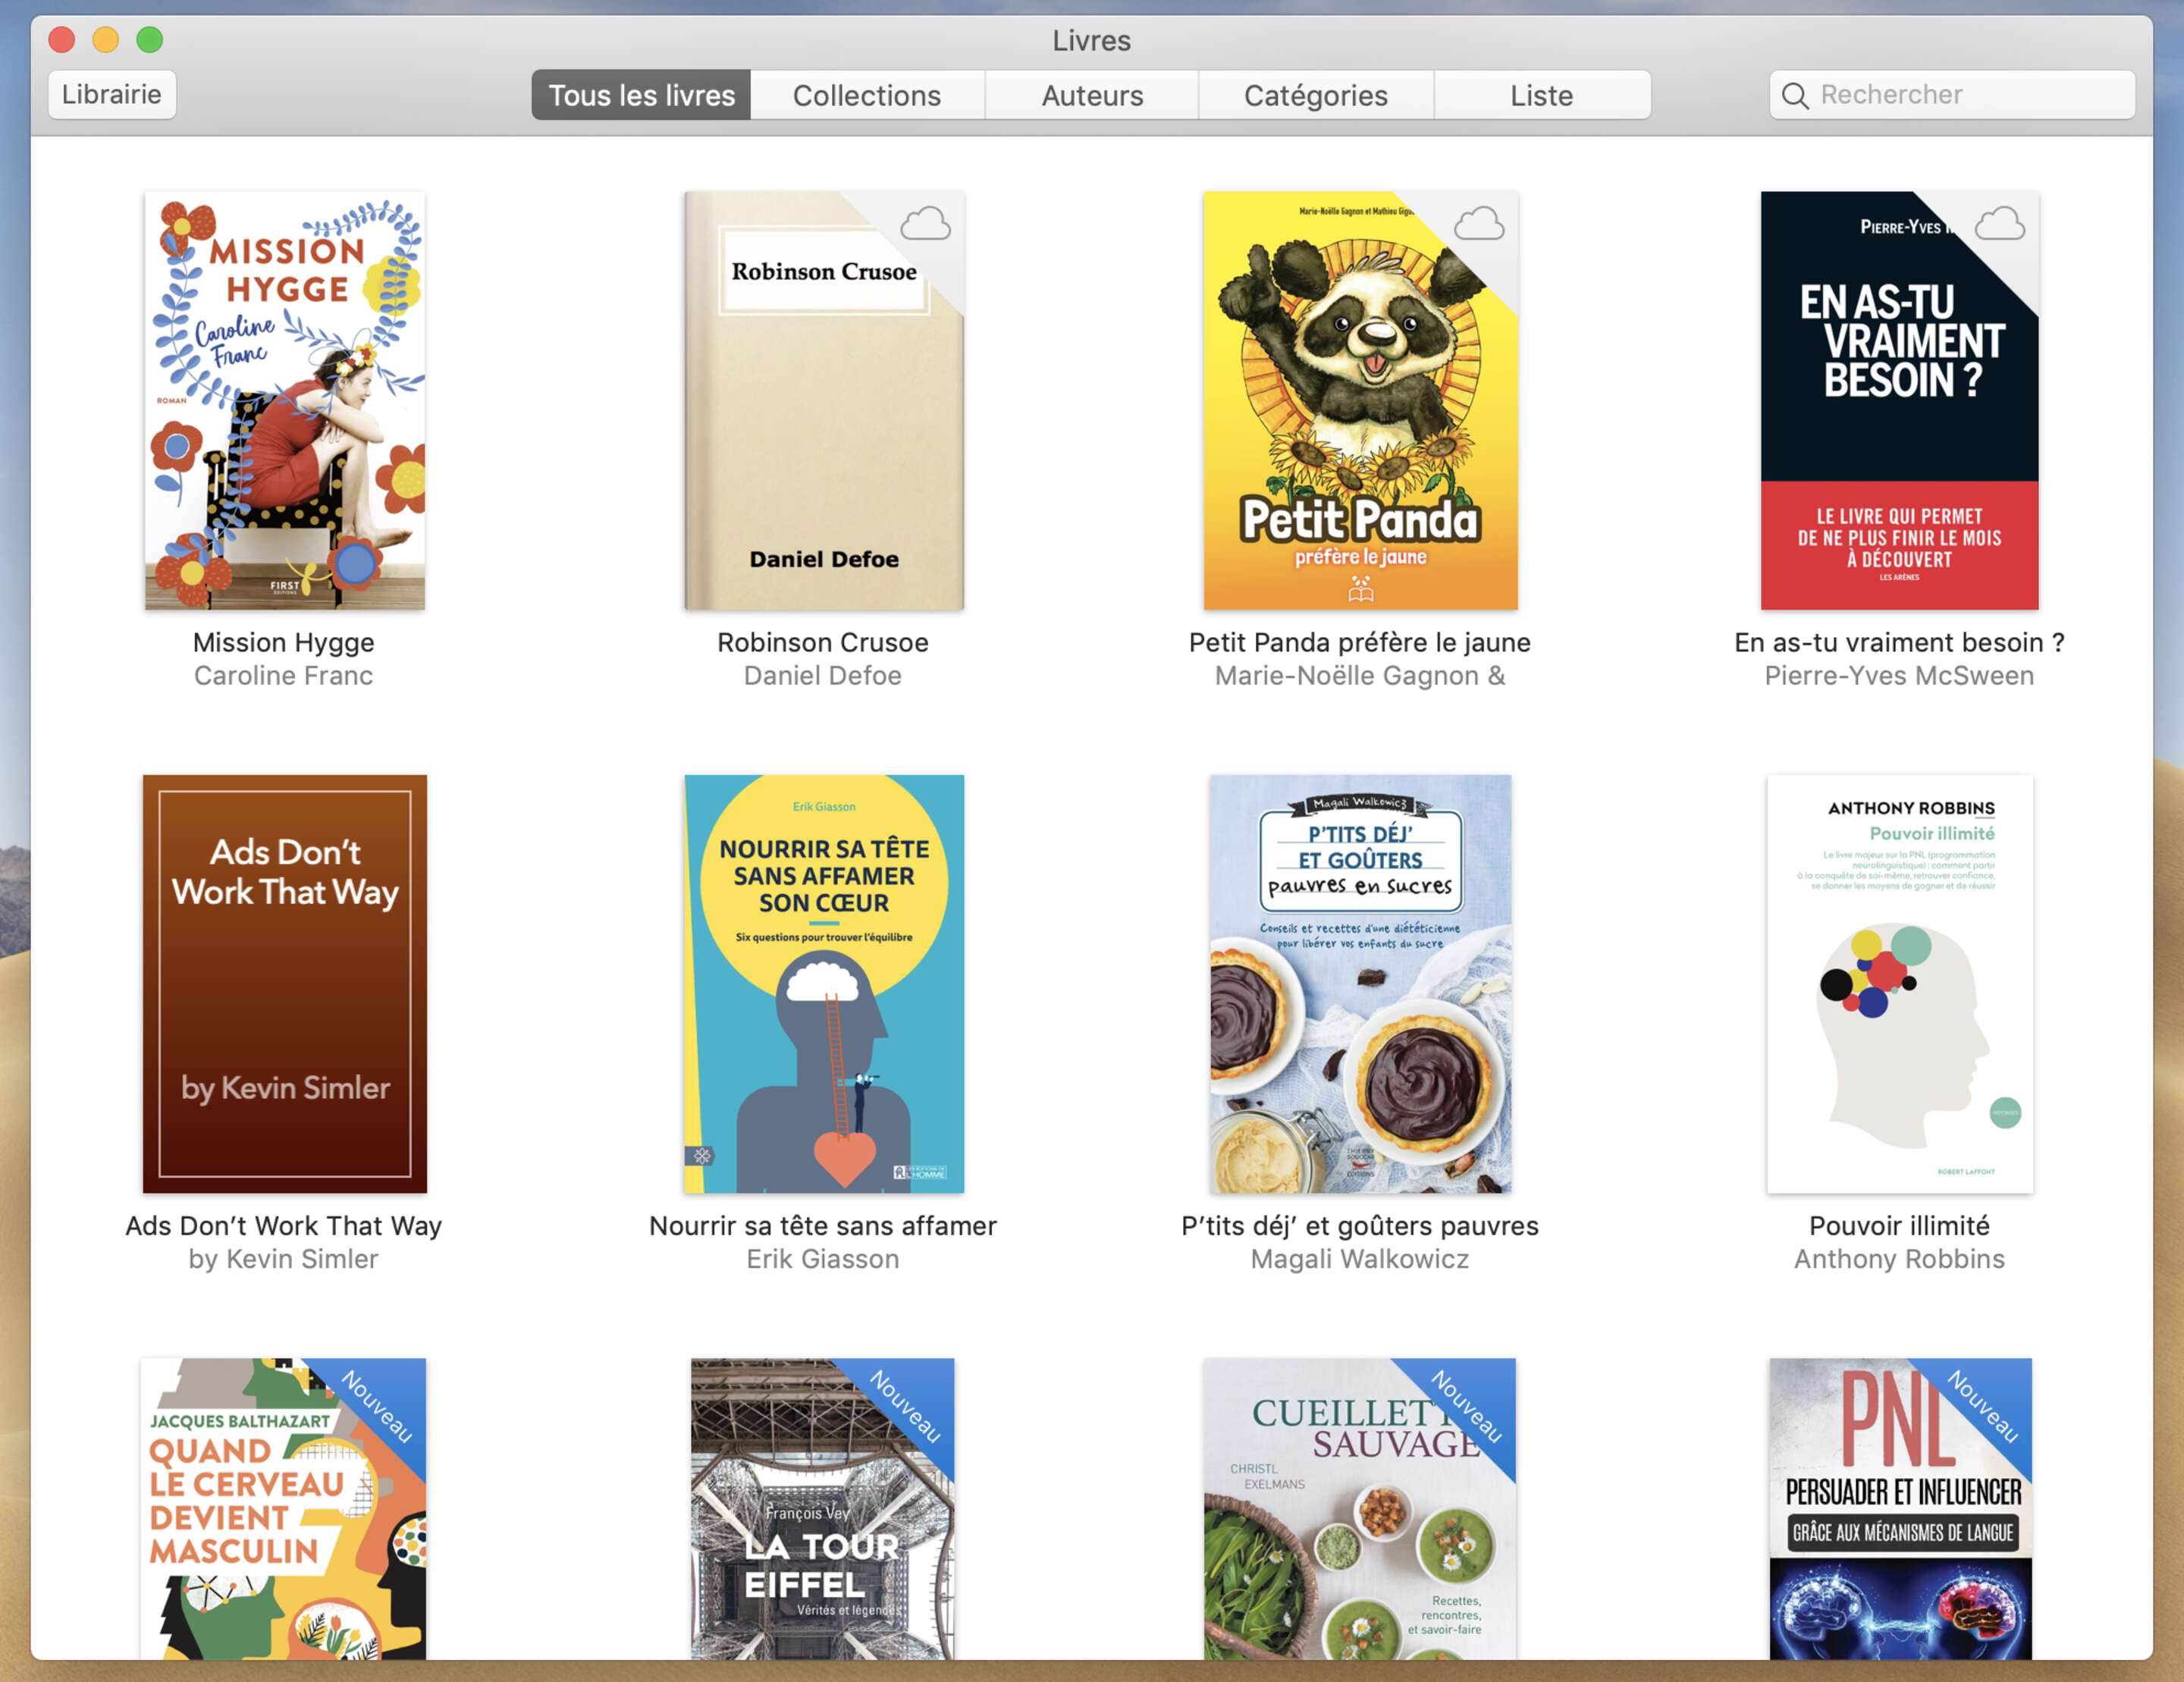Open the Librairie store button
This screenshot has width=2184, height=1682.
(112, 95)
